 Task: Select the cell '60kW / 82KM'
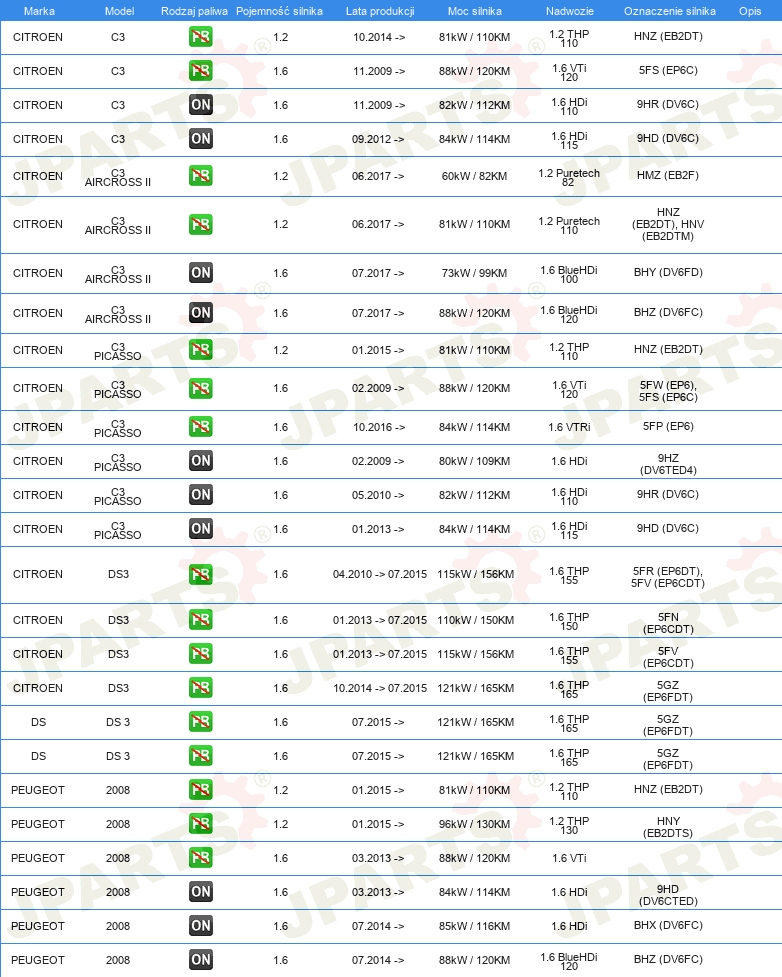tap(474, 176)
